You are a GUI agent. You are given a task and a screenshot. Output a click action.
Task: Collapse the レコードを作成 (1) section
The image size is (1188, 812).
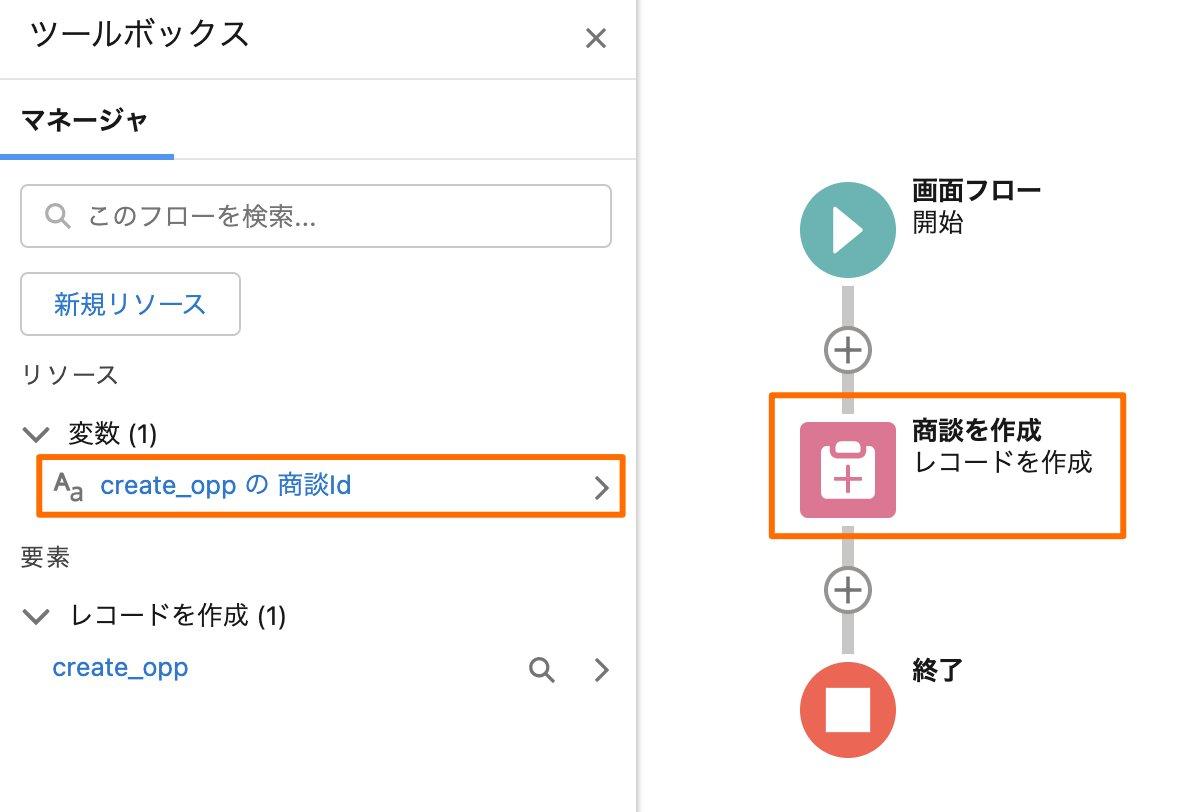click(x=36, y=616)
